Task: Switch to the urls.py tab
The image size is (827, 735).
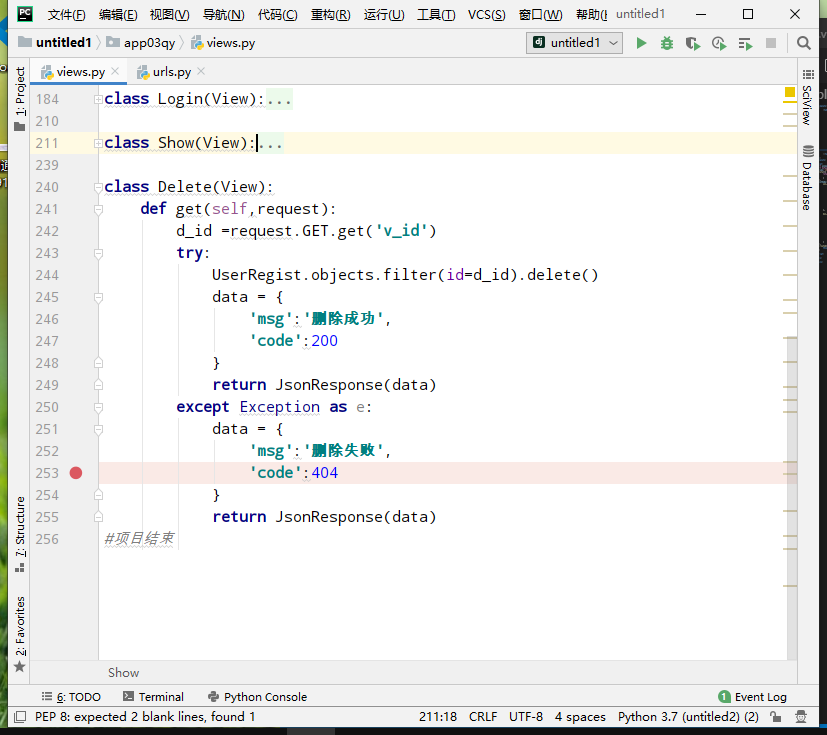Action: 170,72
